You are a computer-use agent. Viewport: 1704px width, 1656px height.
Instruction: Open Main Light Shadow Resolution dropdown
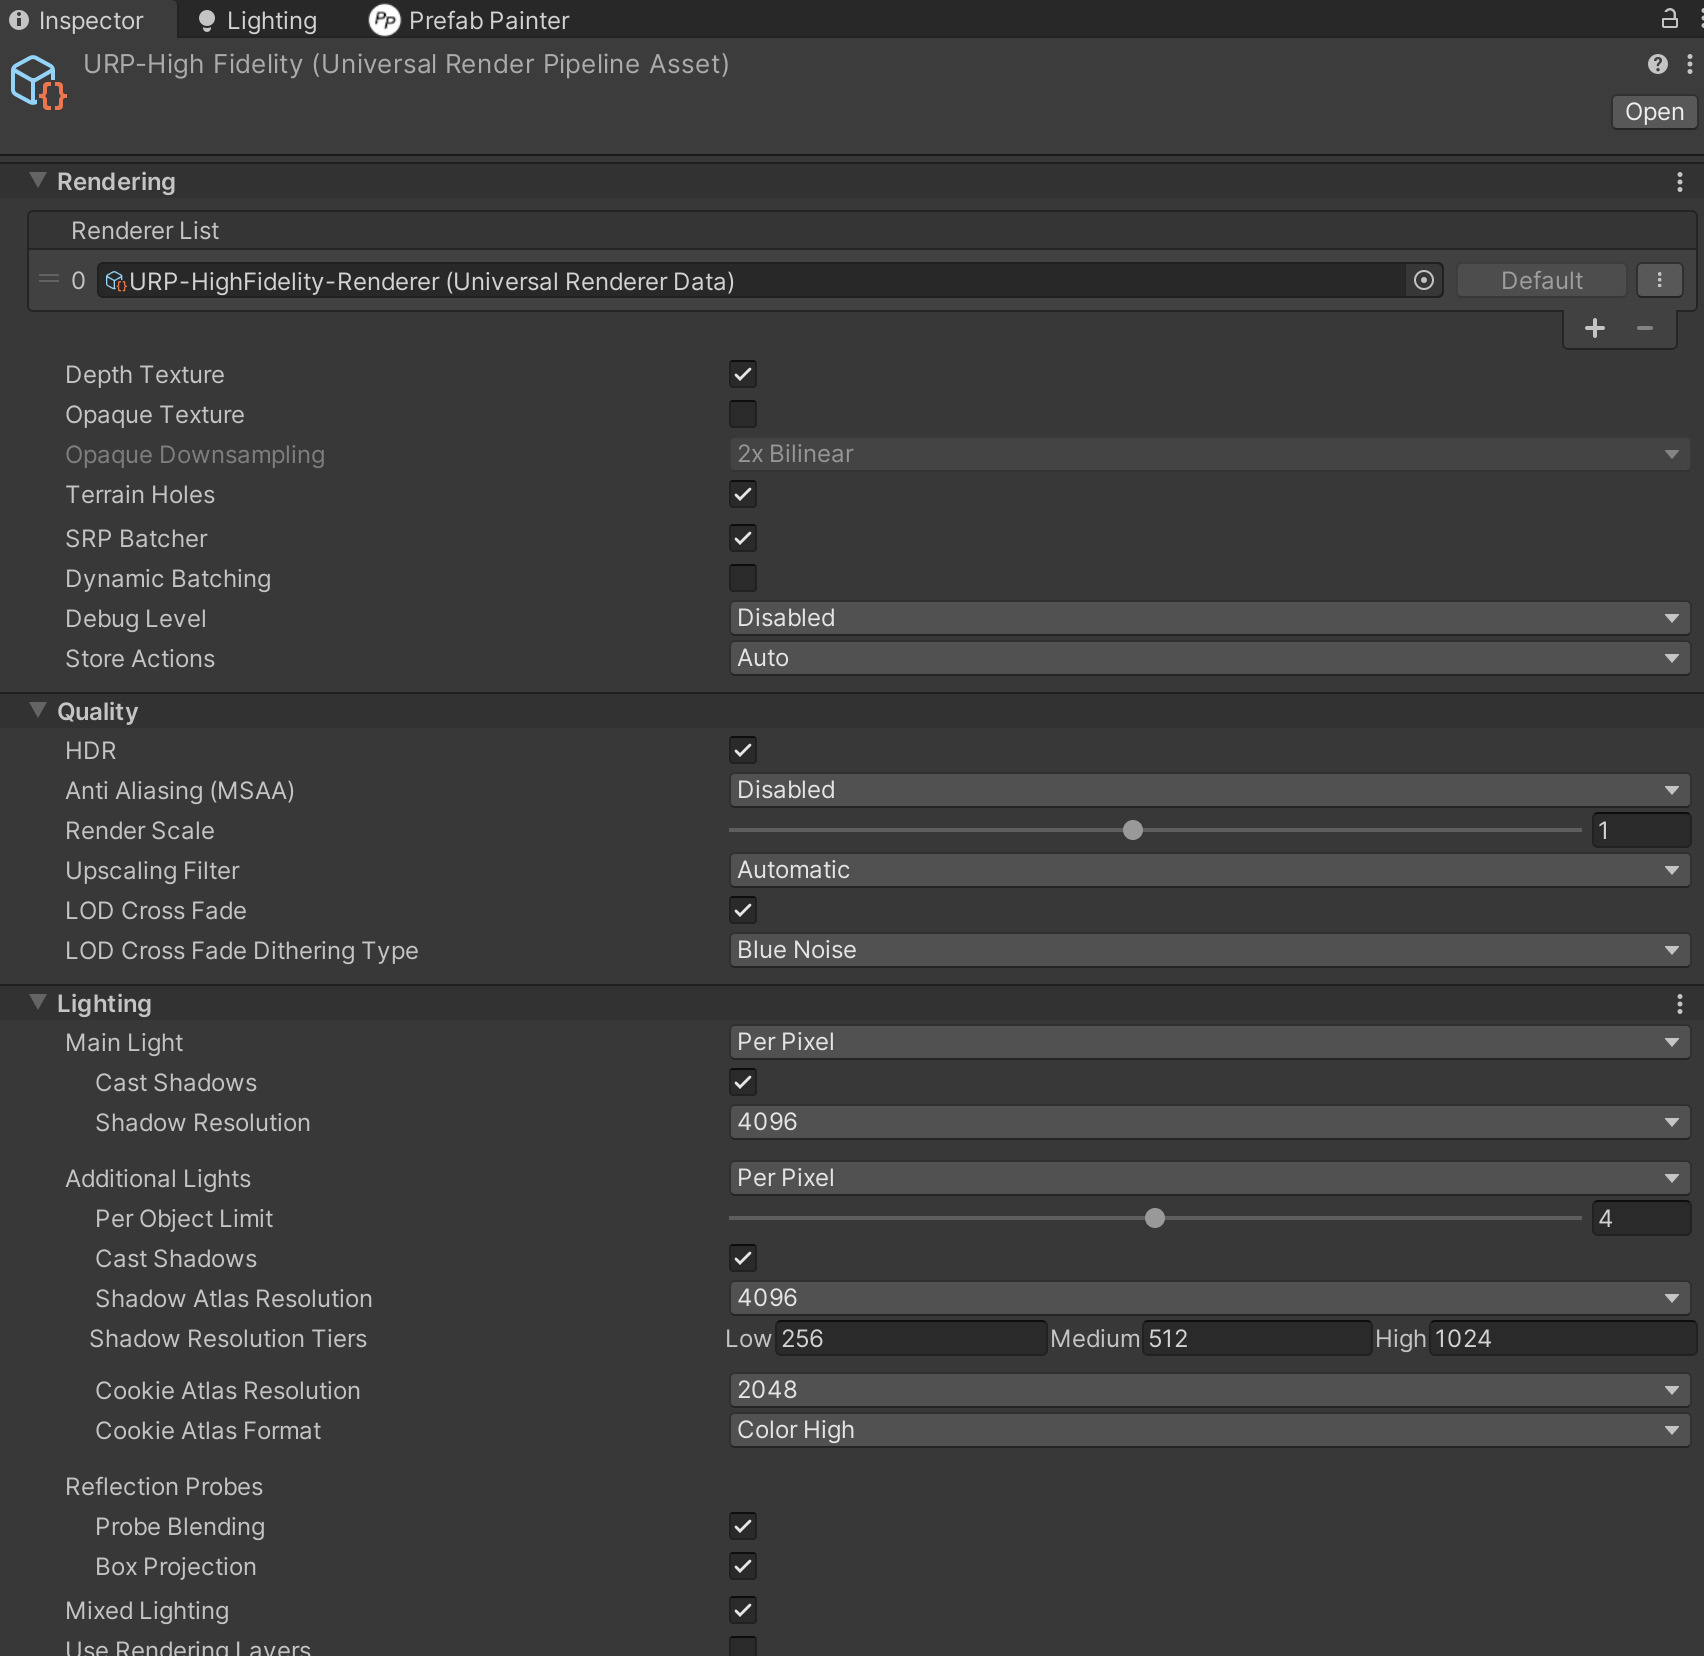[x=1210, y=1122]
